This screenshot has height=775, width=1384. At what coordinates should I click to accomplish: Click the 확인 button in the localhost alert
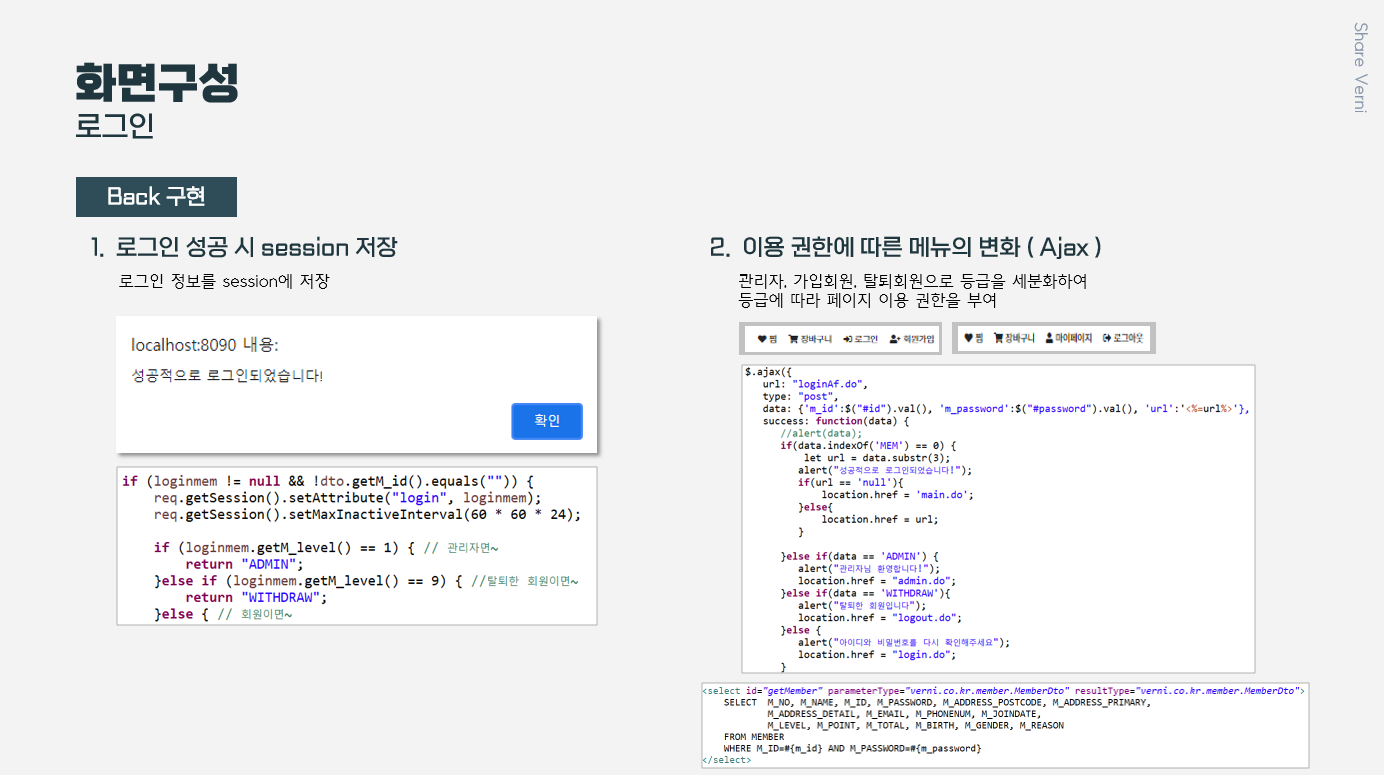(546, 421)
